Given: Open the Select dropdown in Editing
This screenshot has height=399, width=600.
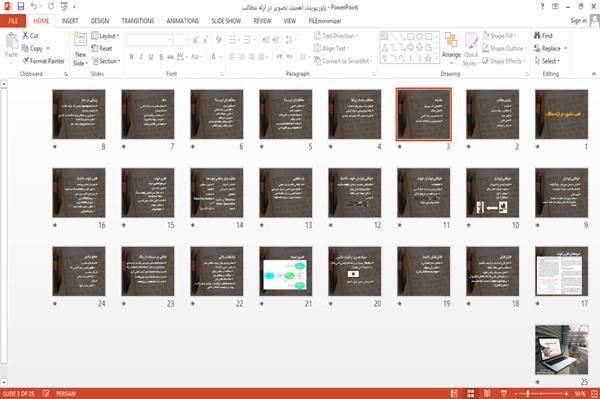Looking at the screenshot, I should tap(547, 61).
